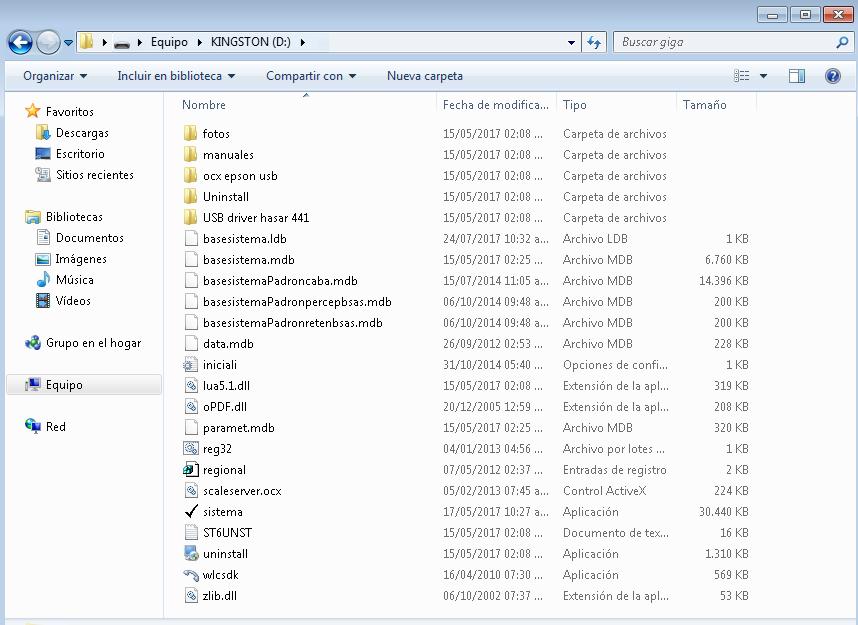858x625 pixels.
Task: Open the Música library
Action: coord(74,280)
